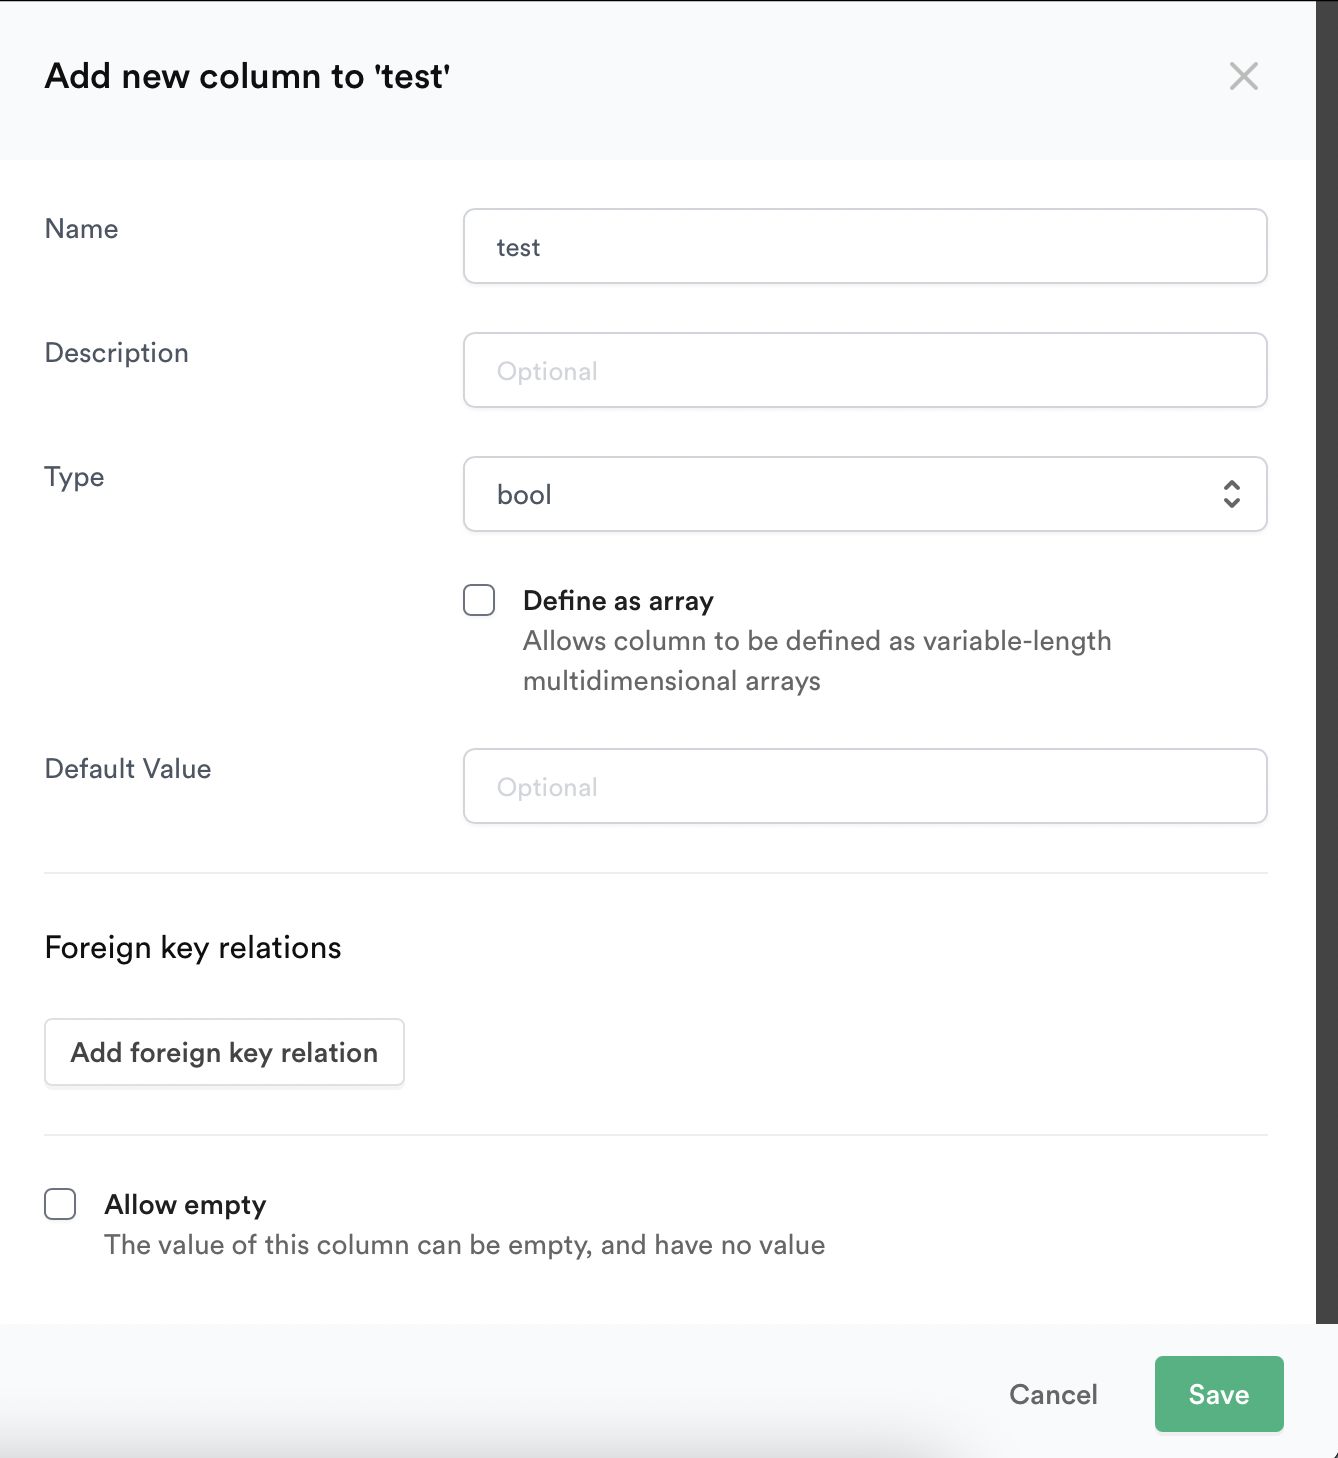Click the up/down chevron on Type selector
This screenshot has height=1458, width=1338.
(x=1231, y=493)
